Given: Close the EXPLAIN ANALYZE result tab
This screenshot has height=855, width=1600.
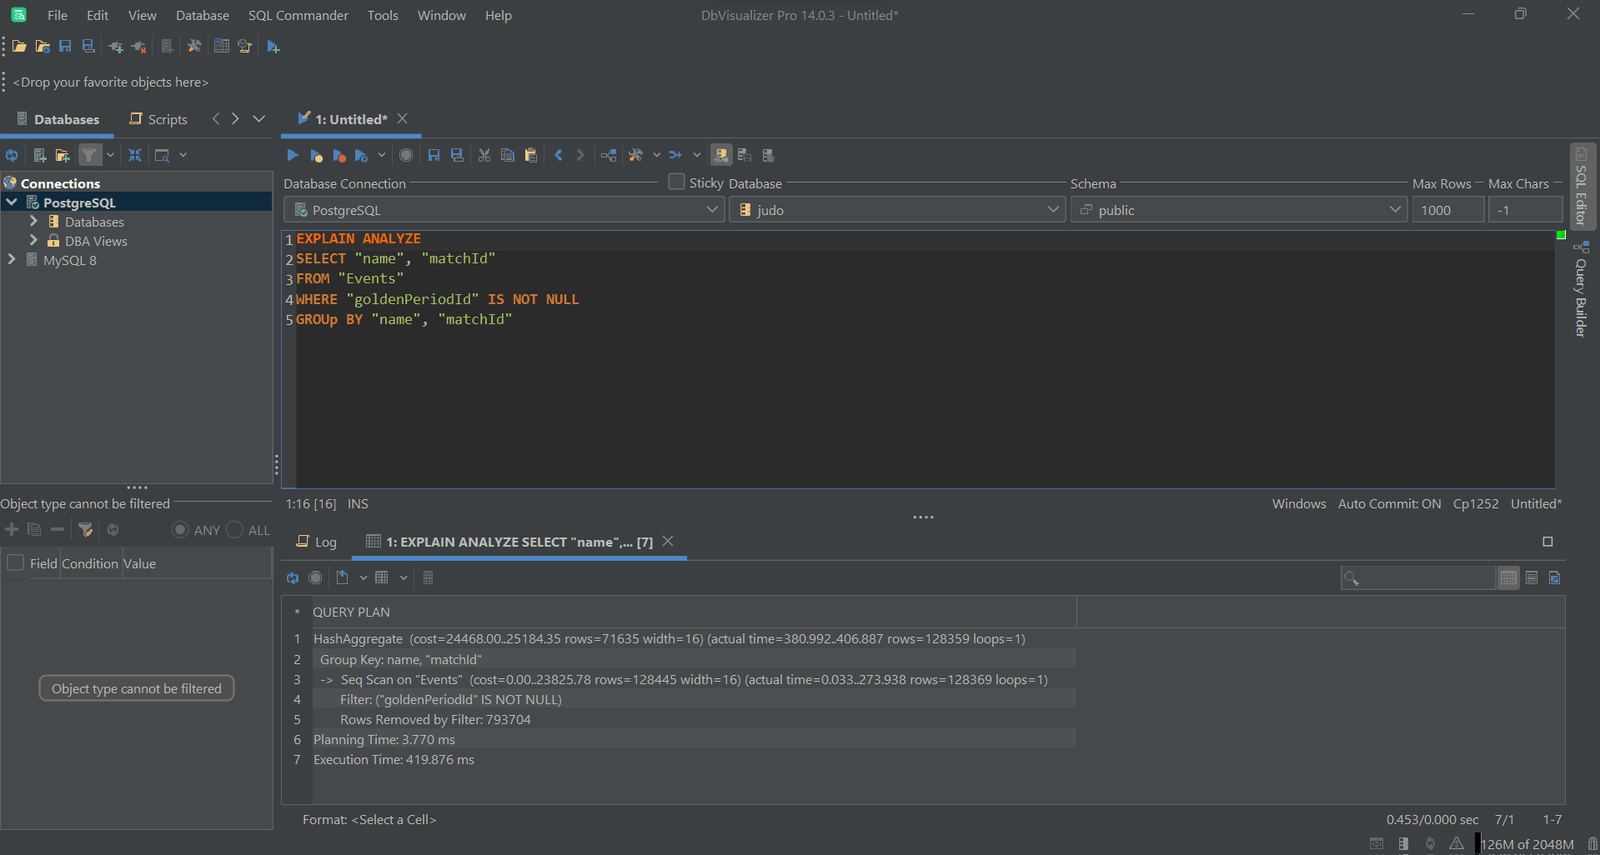Looking at the screenshot, I should 668,541.
